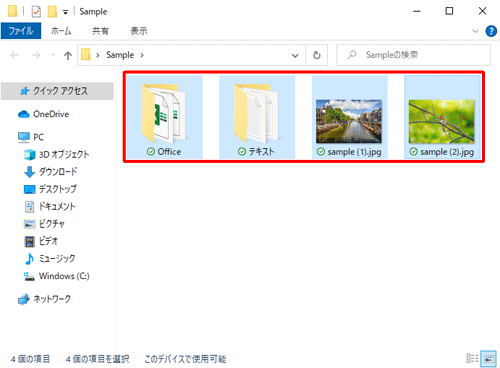Open the Customize Quick Access Toolbar dropdown
The width and height of the screenshot is (500, 368).
pyautogui.click(x=65, y=12)
